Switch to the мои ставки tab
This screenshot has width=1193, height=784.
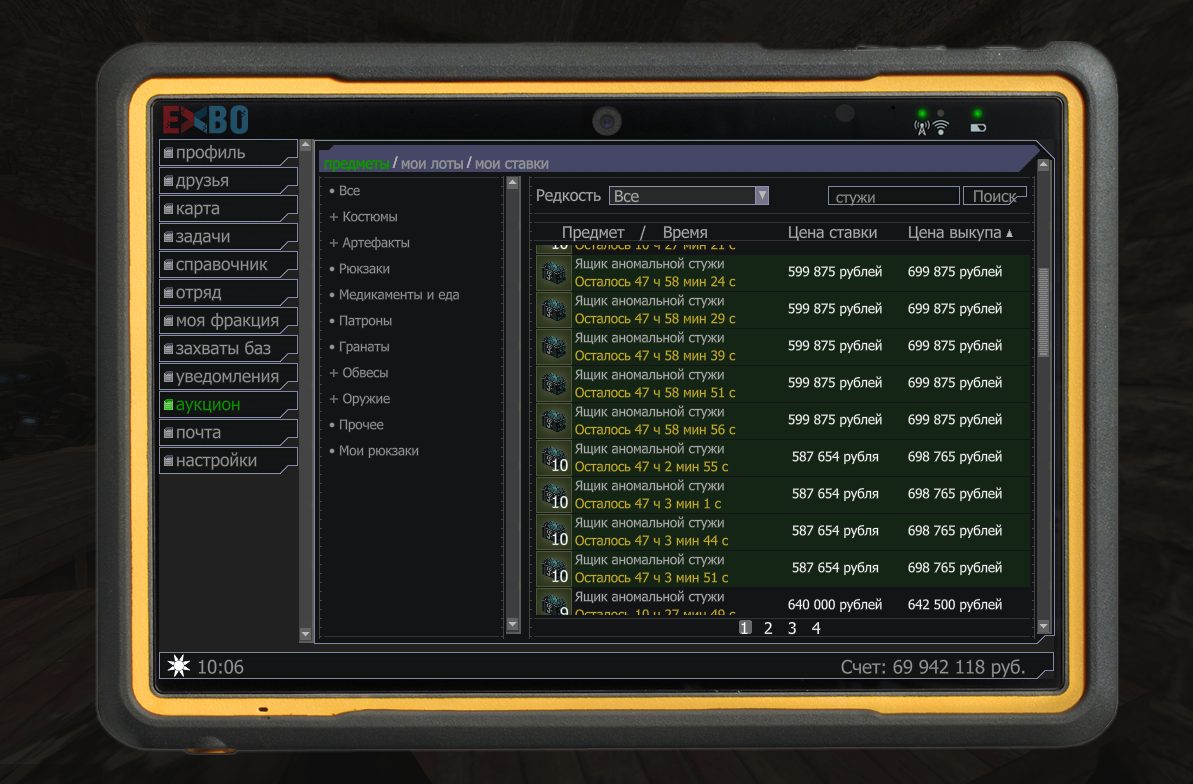(511, 163)
